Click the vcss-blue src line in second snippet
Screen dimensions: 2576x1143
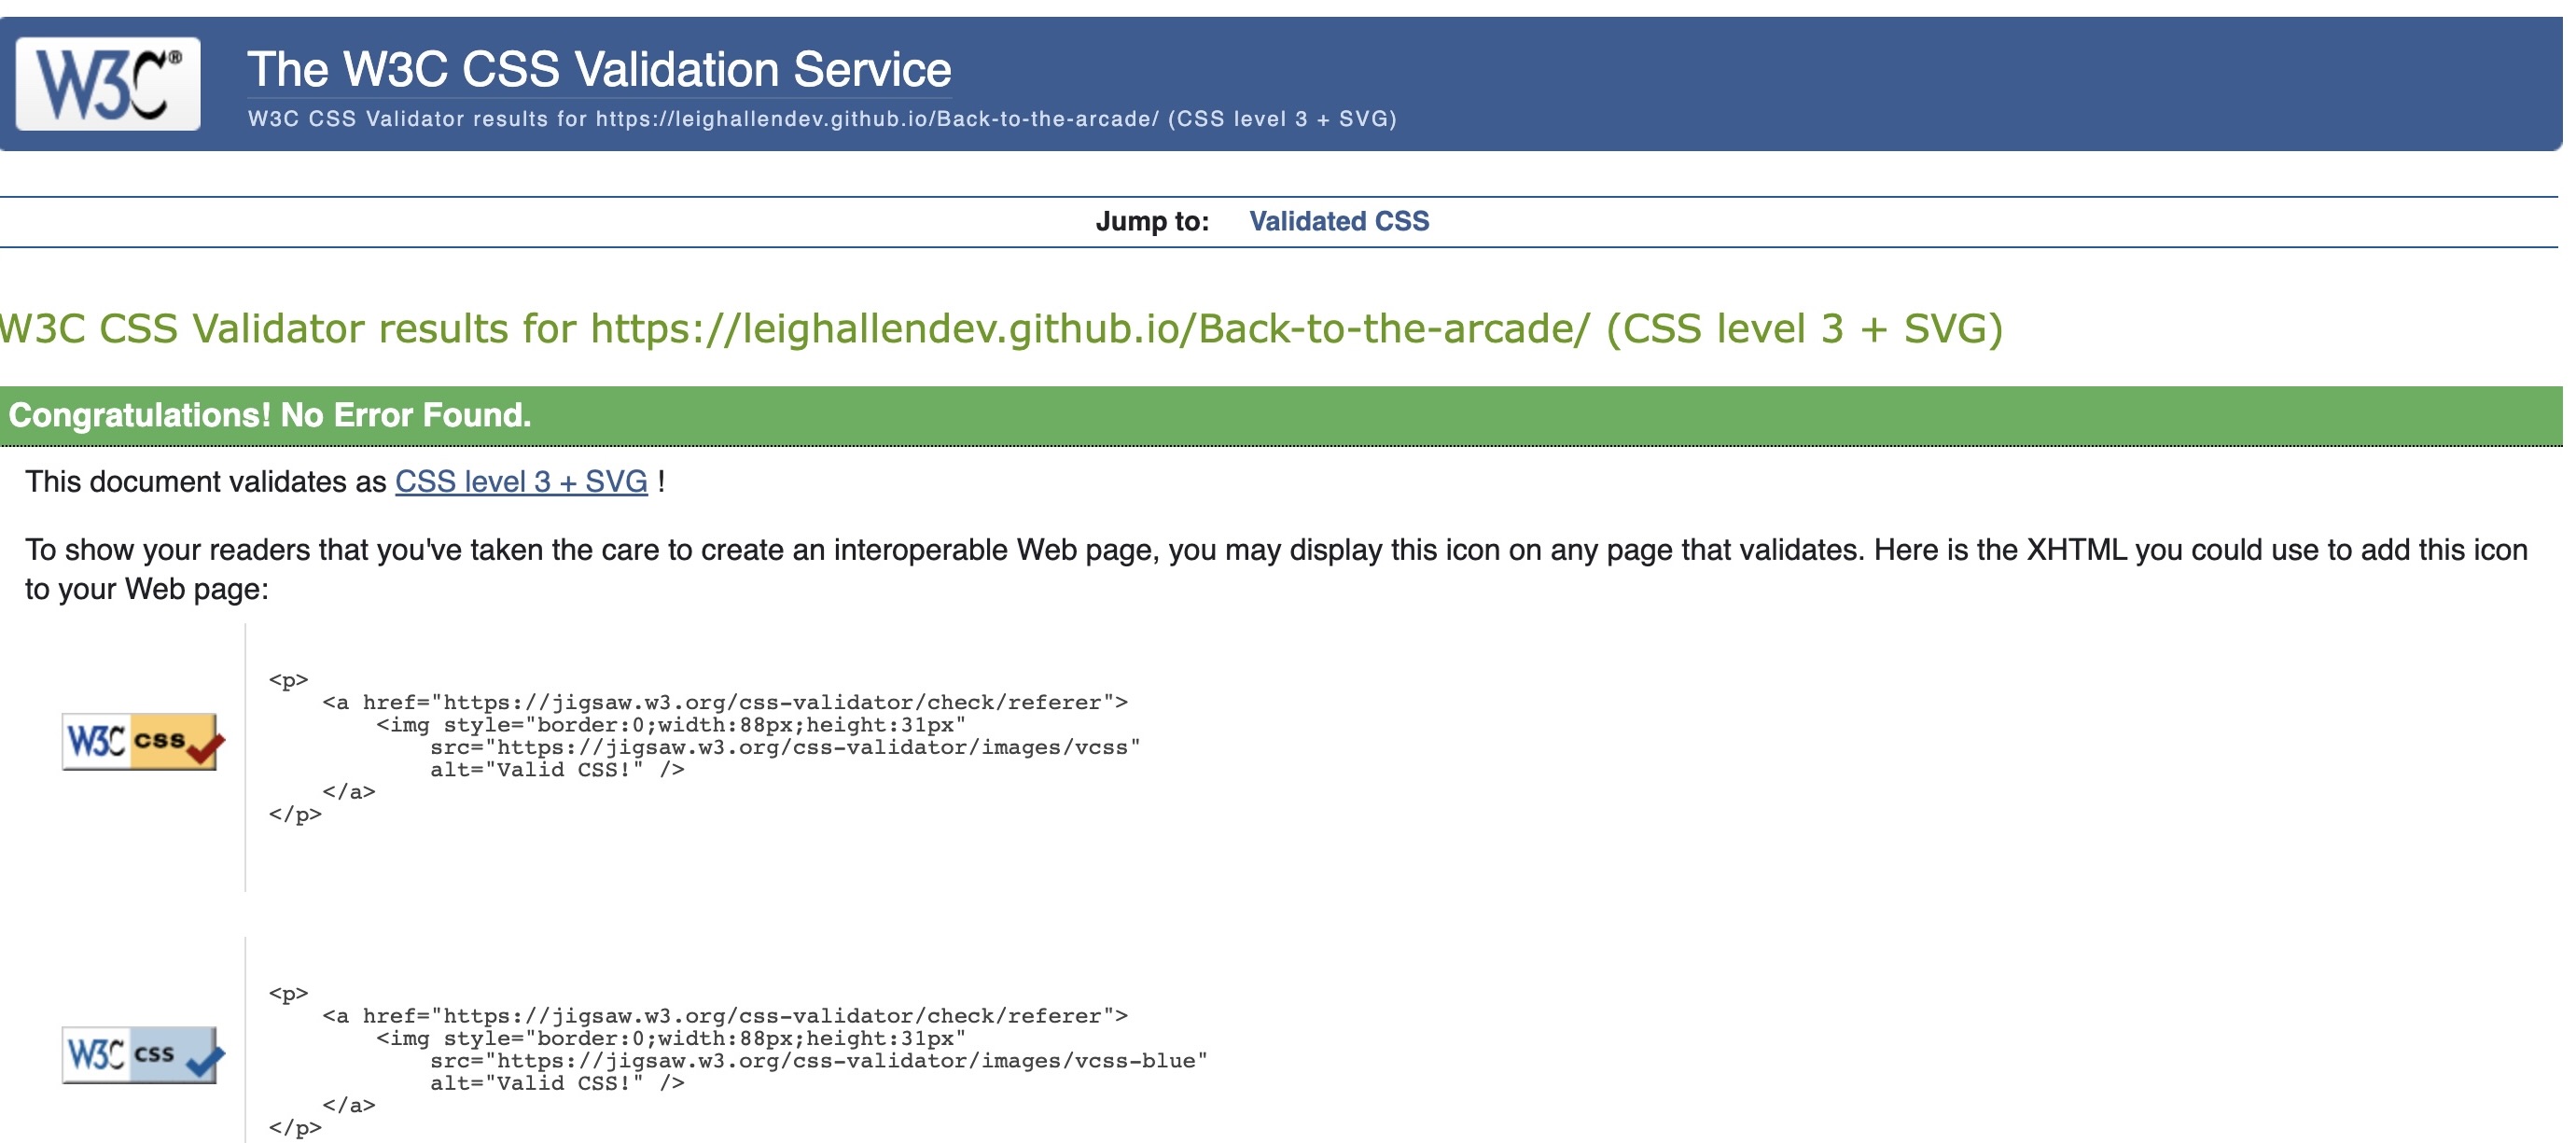pos(818,1061)
